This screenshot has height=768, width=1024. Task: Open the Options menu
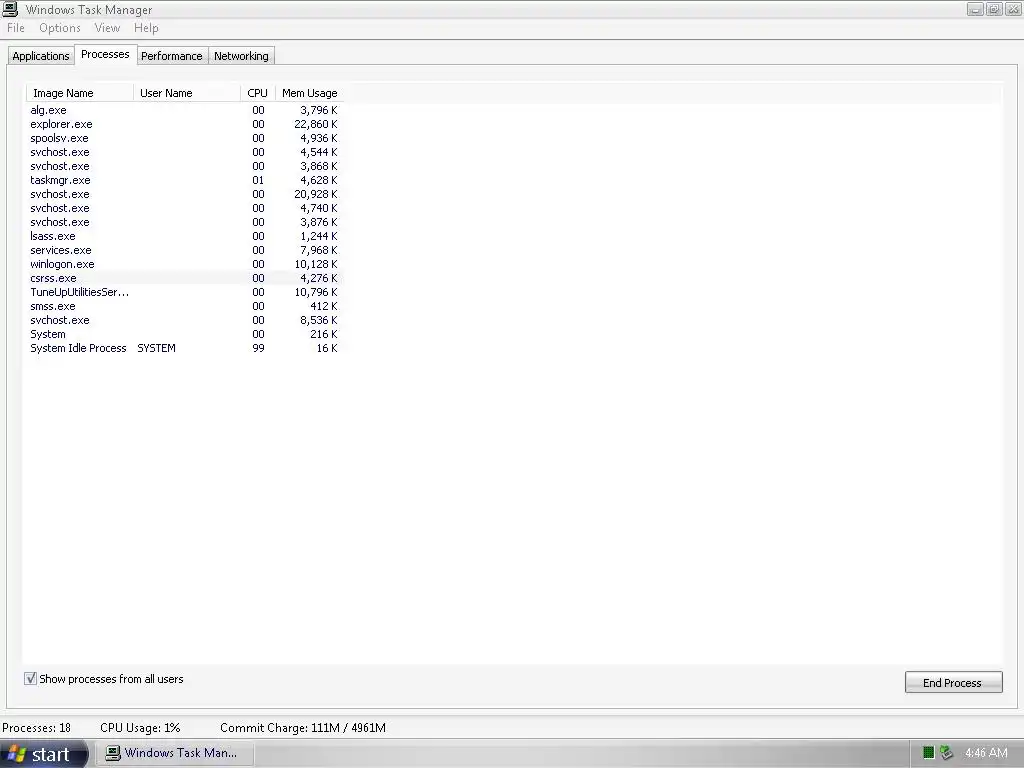(x=59, y=28)
